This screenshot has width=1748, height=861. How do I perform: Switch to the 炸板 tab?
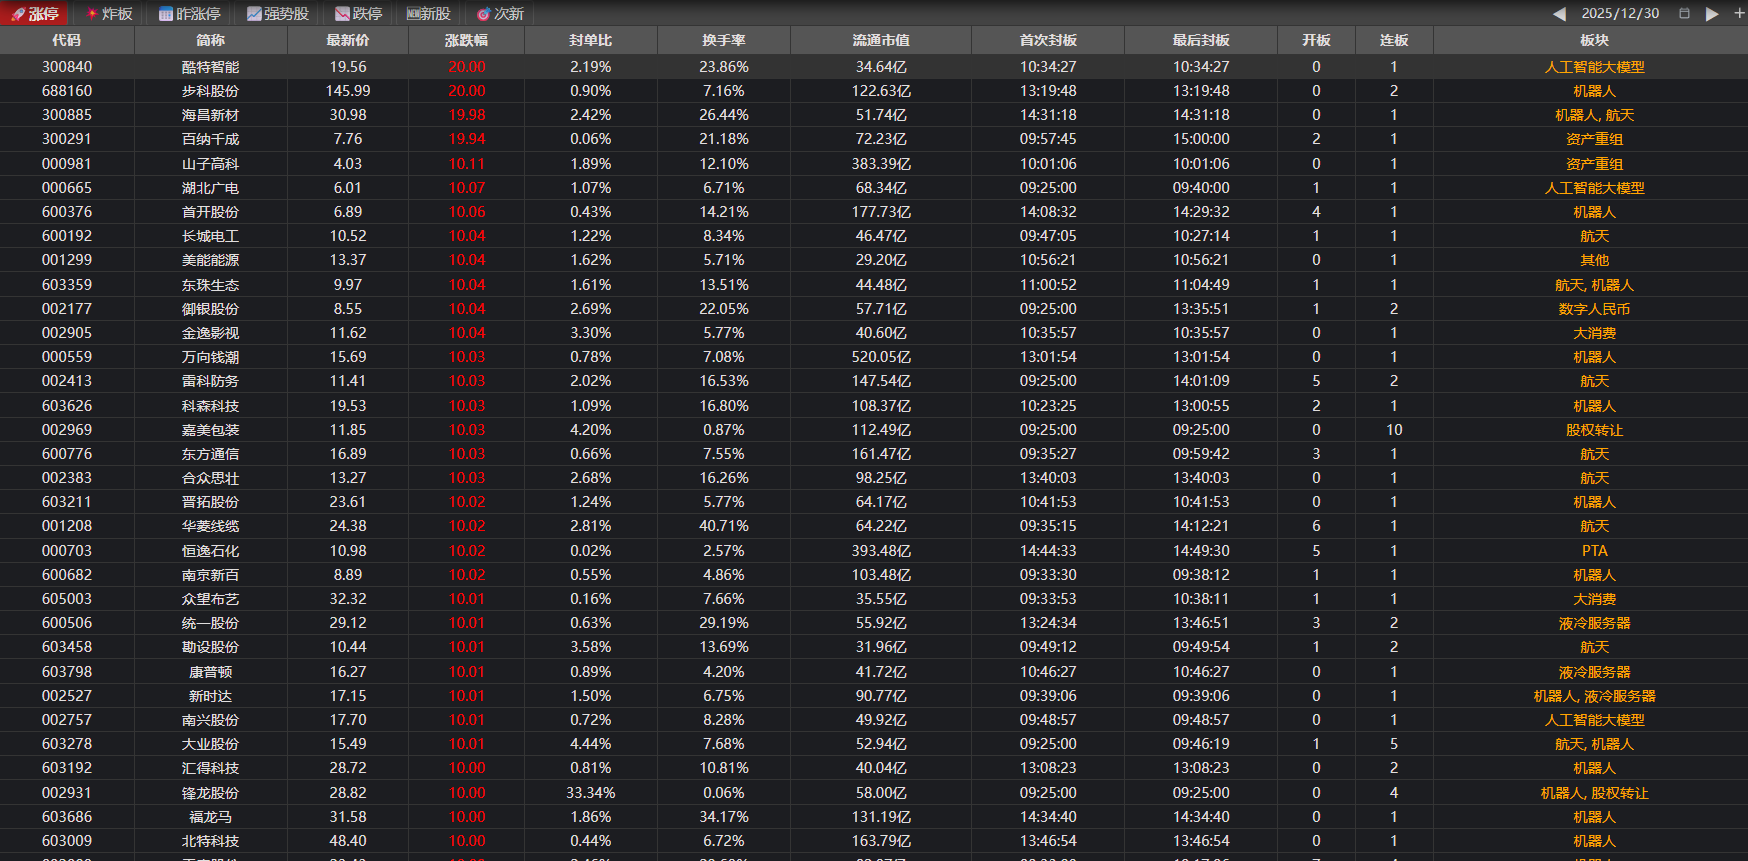(109, 14)
